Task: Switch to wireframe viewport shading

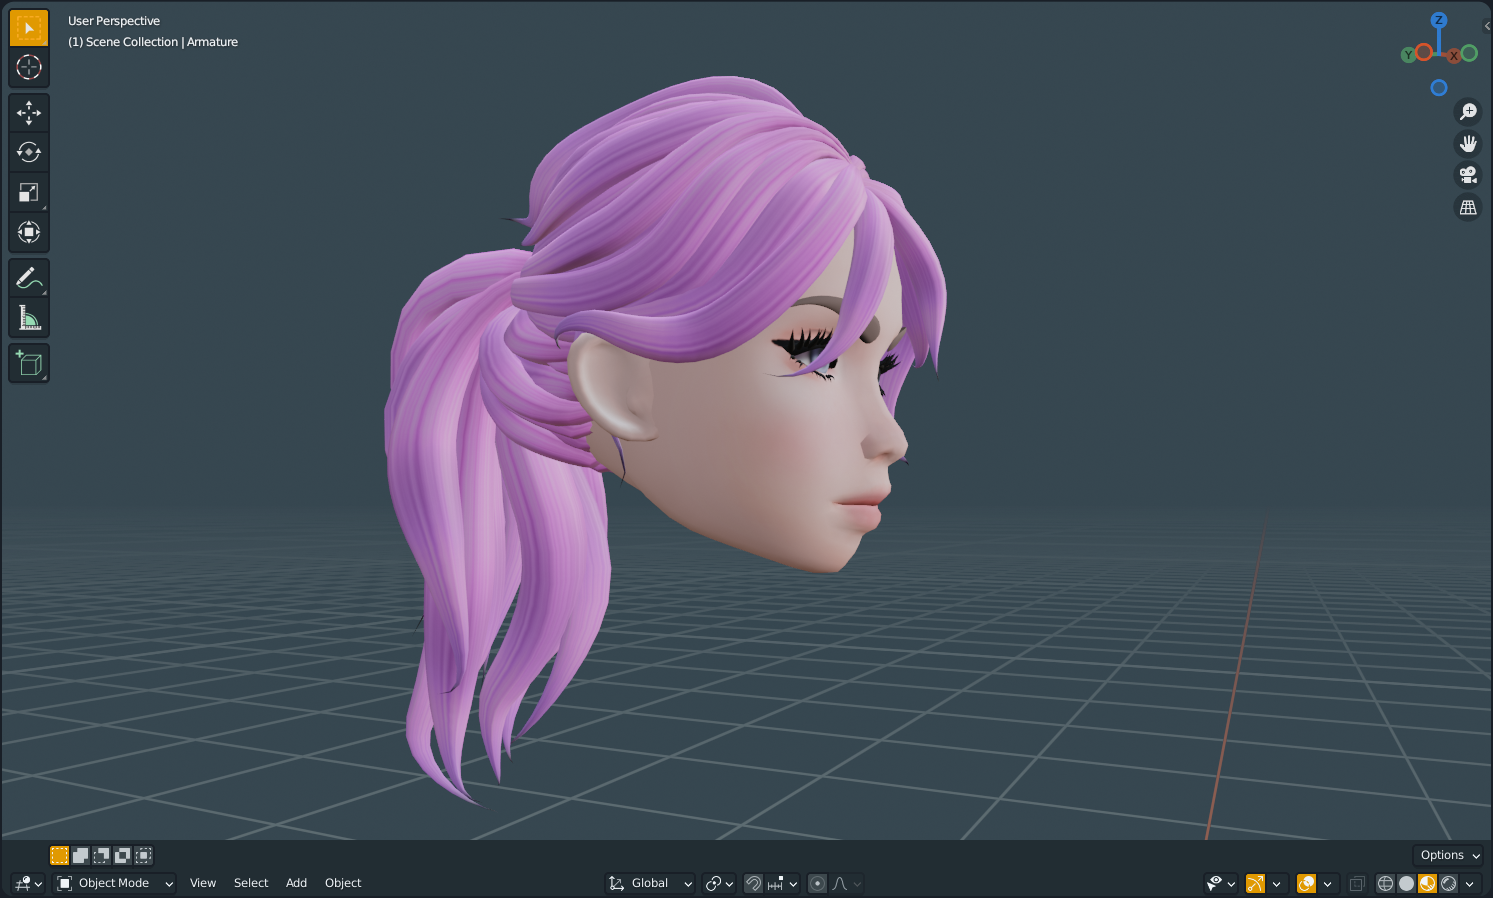Action: tap(1385, 883)
